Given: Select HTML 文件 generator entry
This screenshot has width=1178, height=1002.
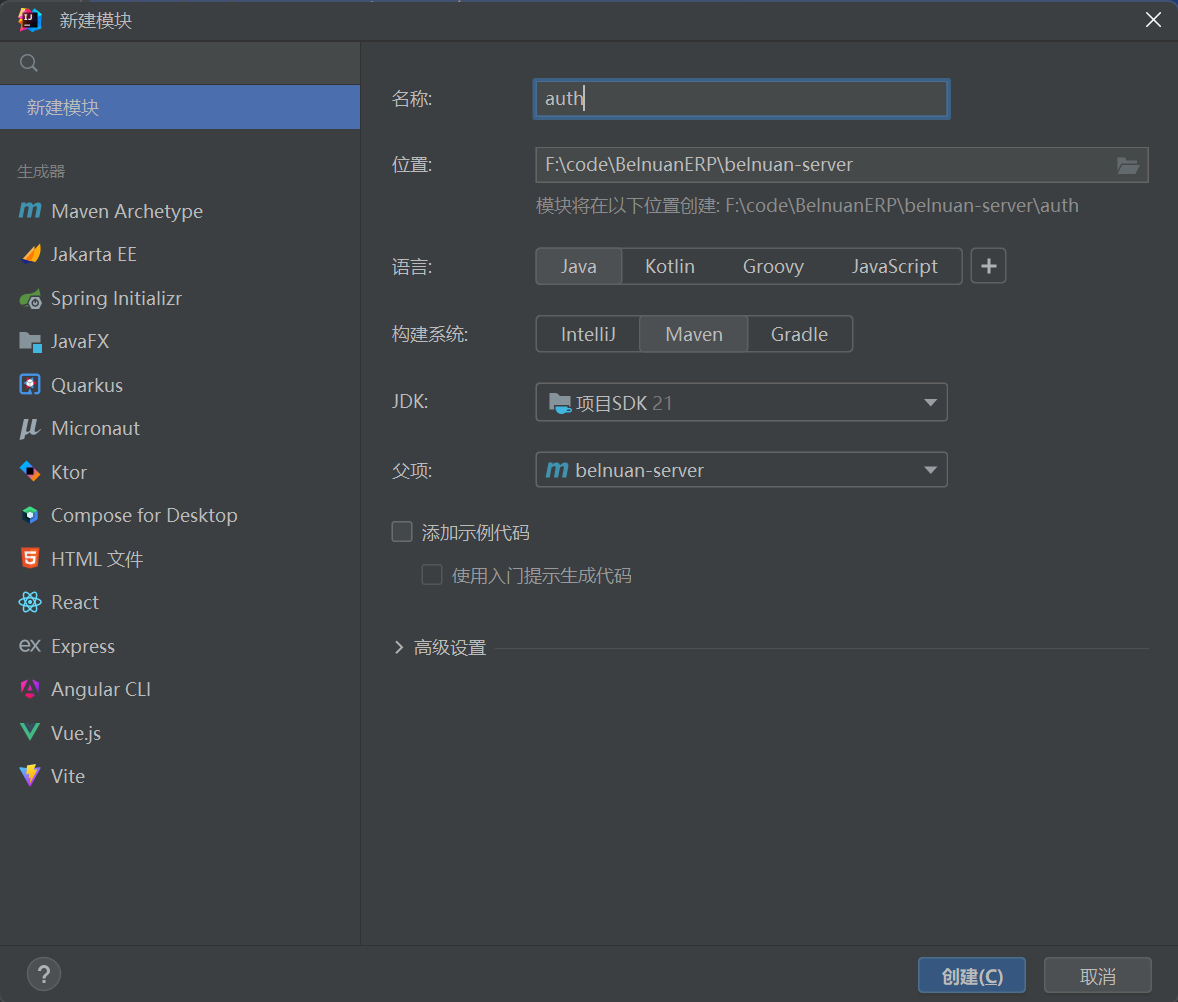Looking at the screenshot, I should pos(180,559).
